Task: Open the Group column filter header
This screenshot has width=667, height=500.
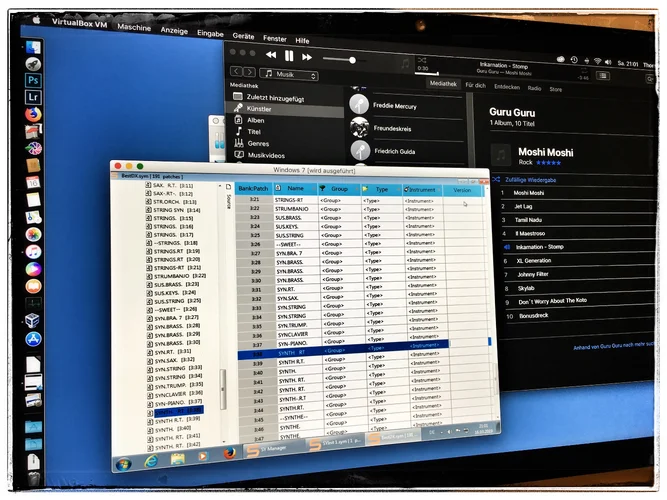Action: pyautogui.click(x=339, y=189)
